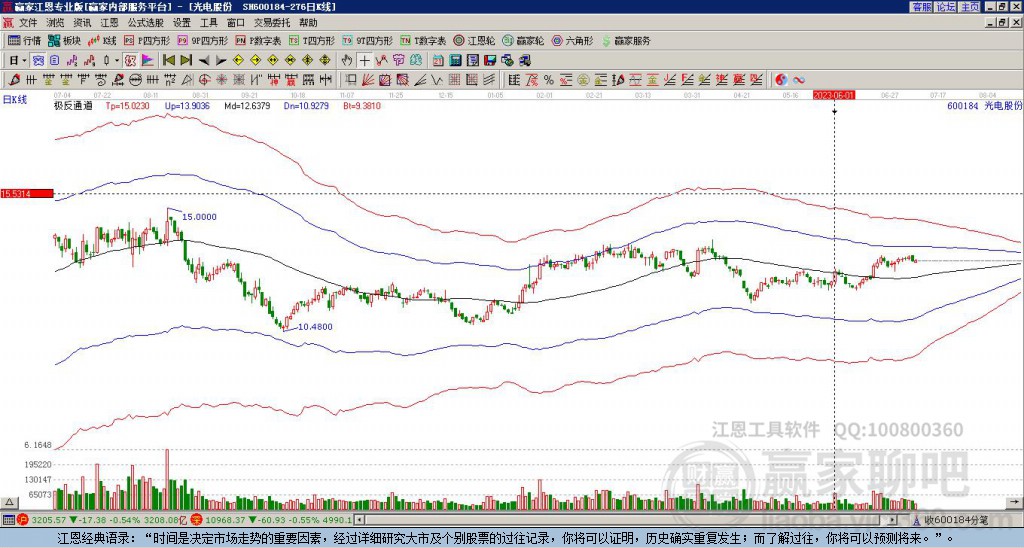Image resolution: width=1024 pixels, height=548 pixels.
Task: Open the 帮助 menu
Action: tap(308, 23)
